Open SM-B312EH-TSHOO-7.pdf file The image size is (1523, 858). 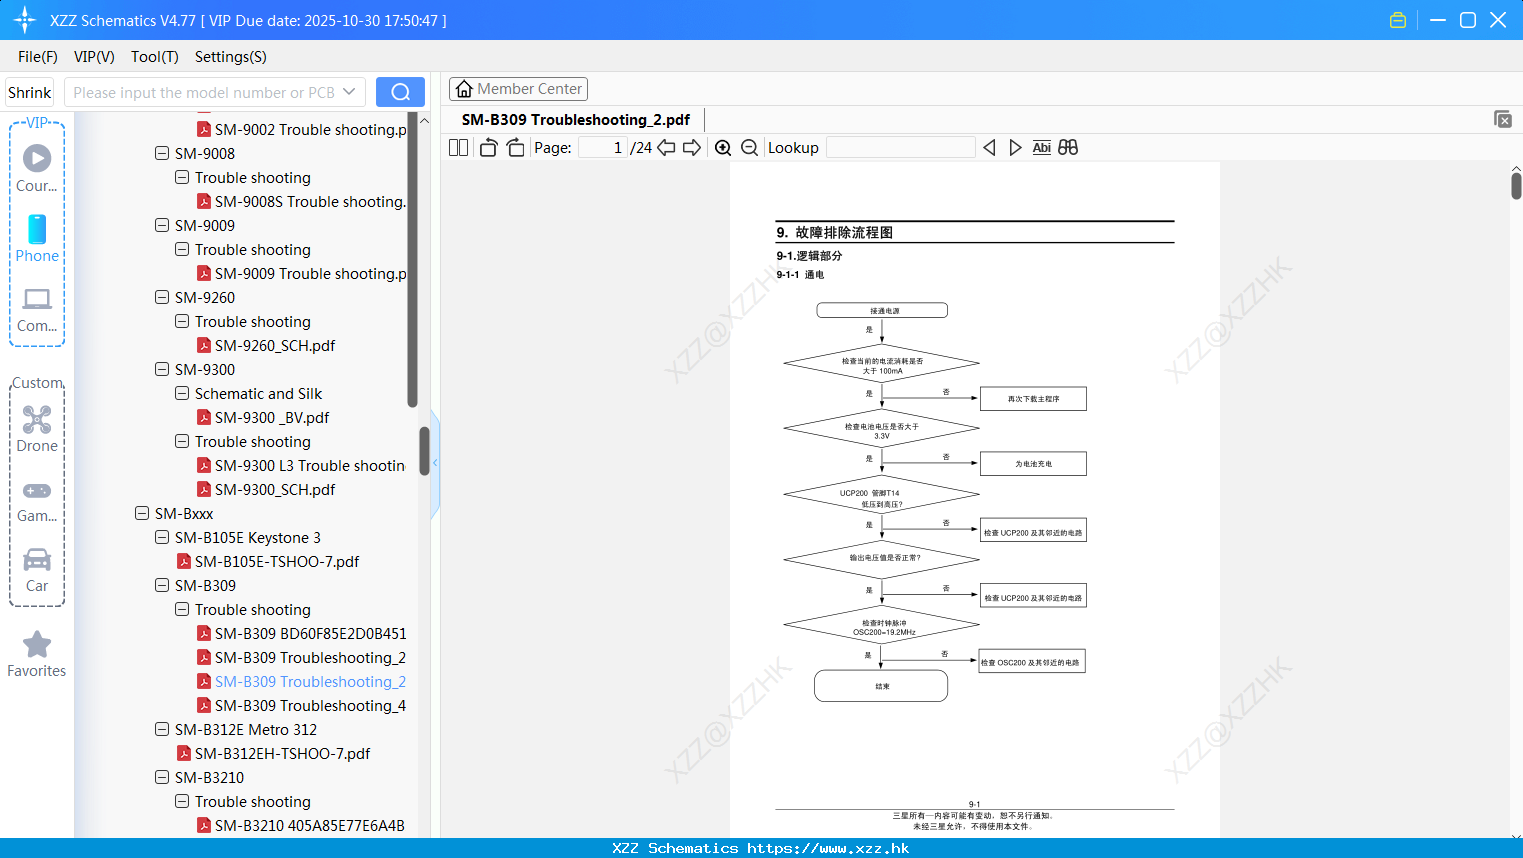coord(273,754)
